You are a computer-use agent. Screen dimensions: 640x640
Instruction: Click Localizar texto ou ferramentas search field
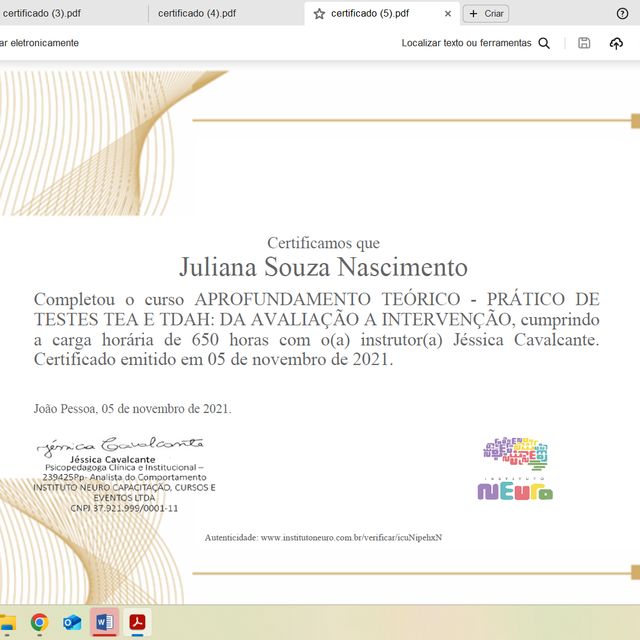466,43
